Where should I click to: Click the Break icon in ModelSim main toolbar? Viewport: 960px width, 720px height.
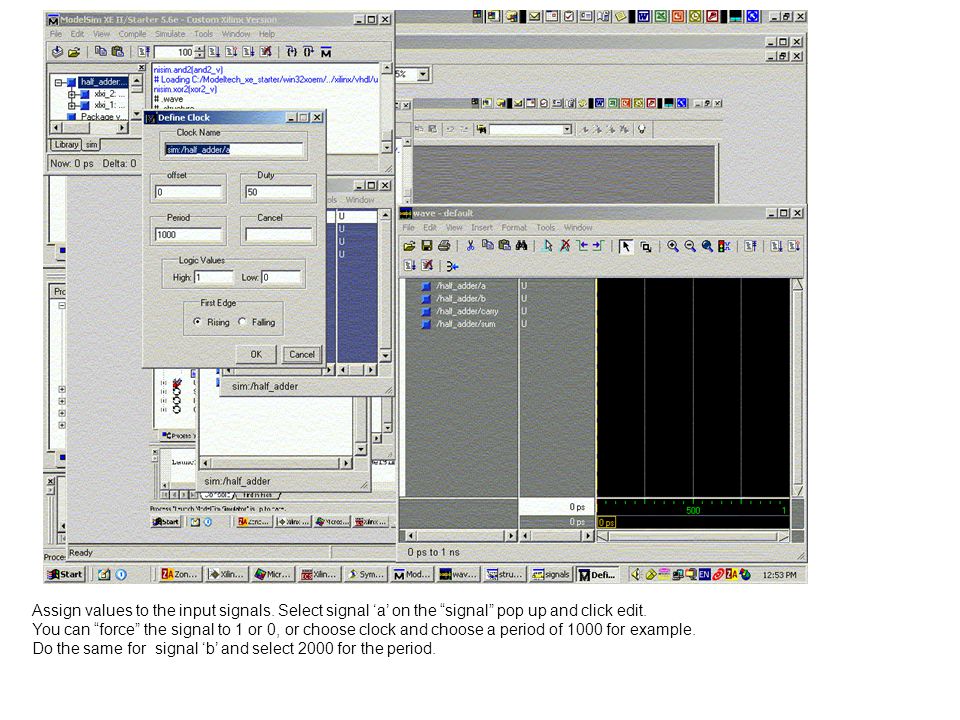[266, 52]
